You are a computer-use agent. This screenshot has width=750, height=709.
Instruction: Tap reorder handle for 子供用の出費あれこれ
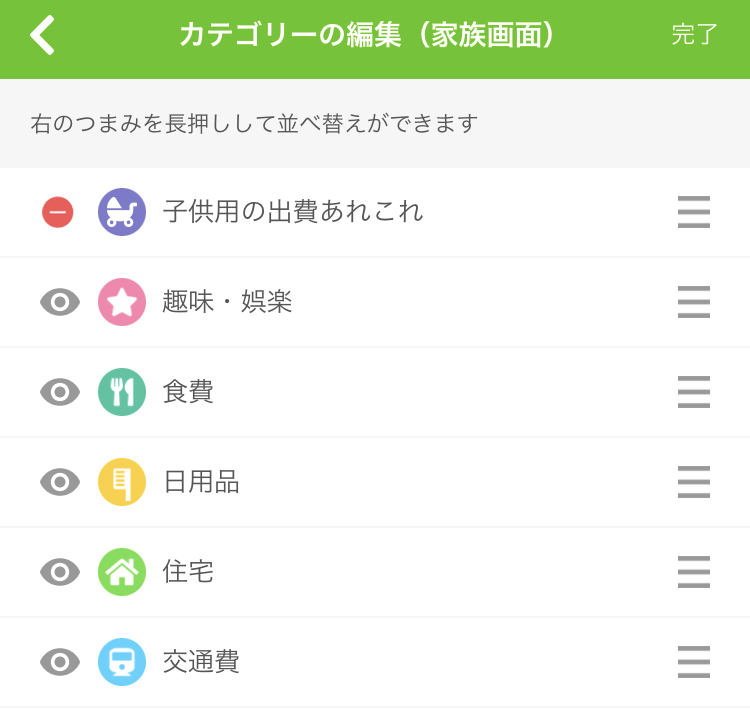click(694, 212)
